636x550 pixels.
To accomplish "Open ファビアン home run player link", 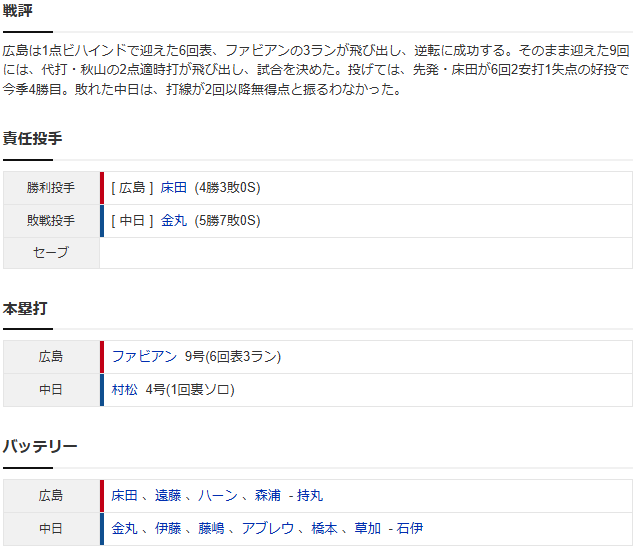I will (144, 357).
